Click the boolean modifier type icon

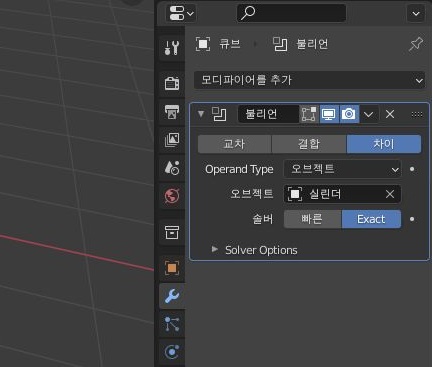click(x=219, y=114)
